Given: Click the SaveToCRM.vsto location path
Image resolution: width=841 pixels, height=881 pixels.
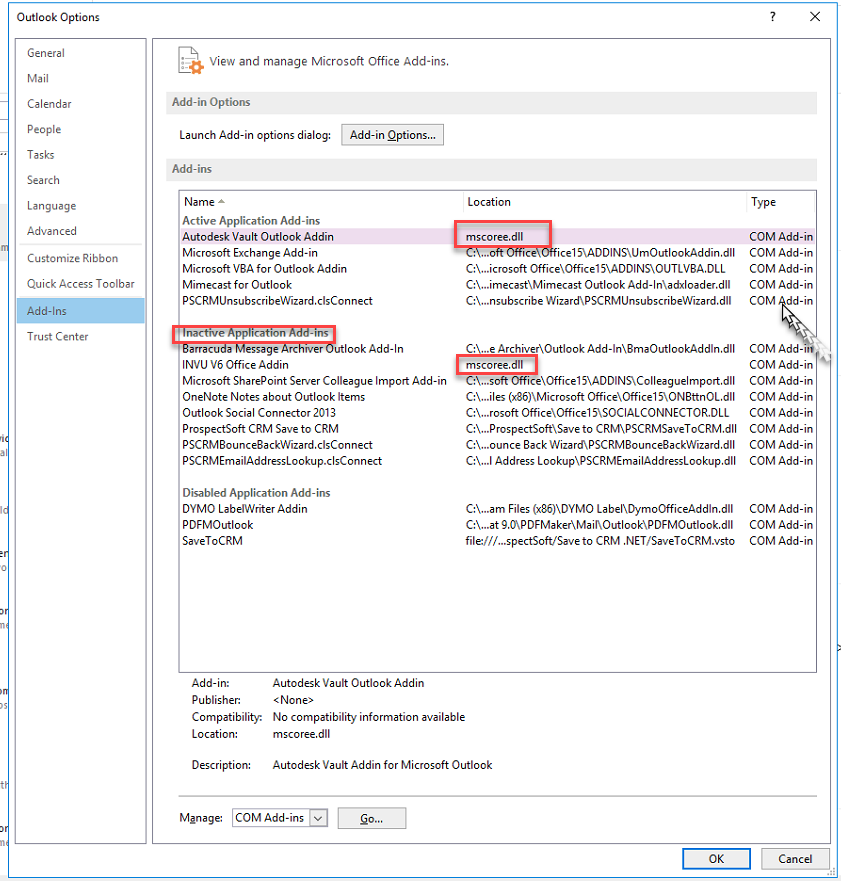Looking at the screenshot, I should coord(600,541).
